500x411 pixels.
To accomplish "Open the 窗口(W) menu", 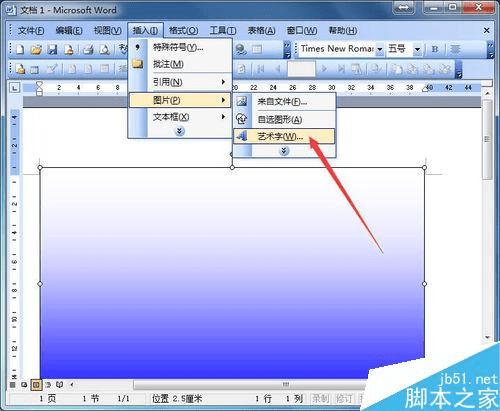I will [x=302, y=31].
